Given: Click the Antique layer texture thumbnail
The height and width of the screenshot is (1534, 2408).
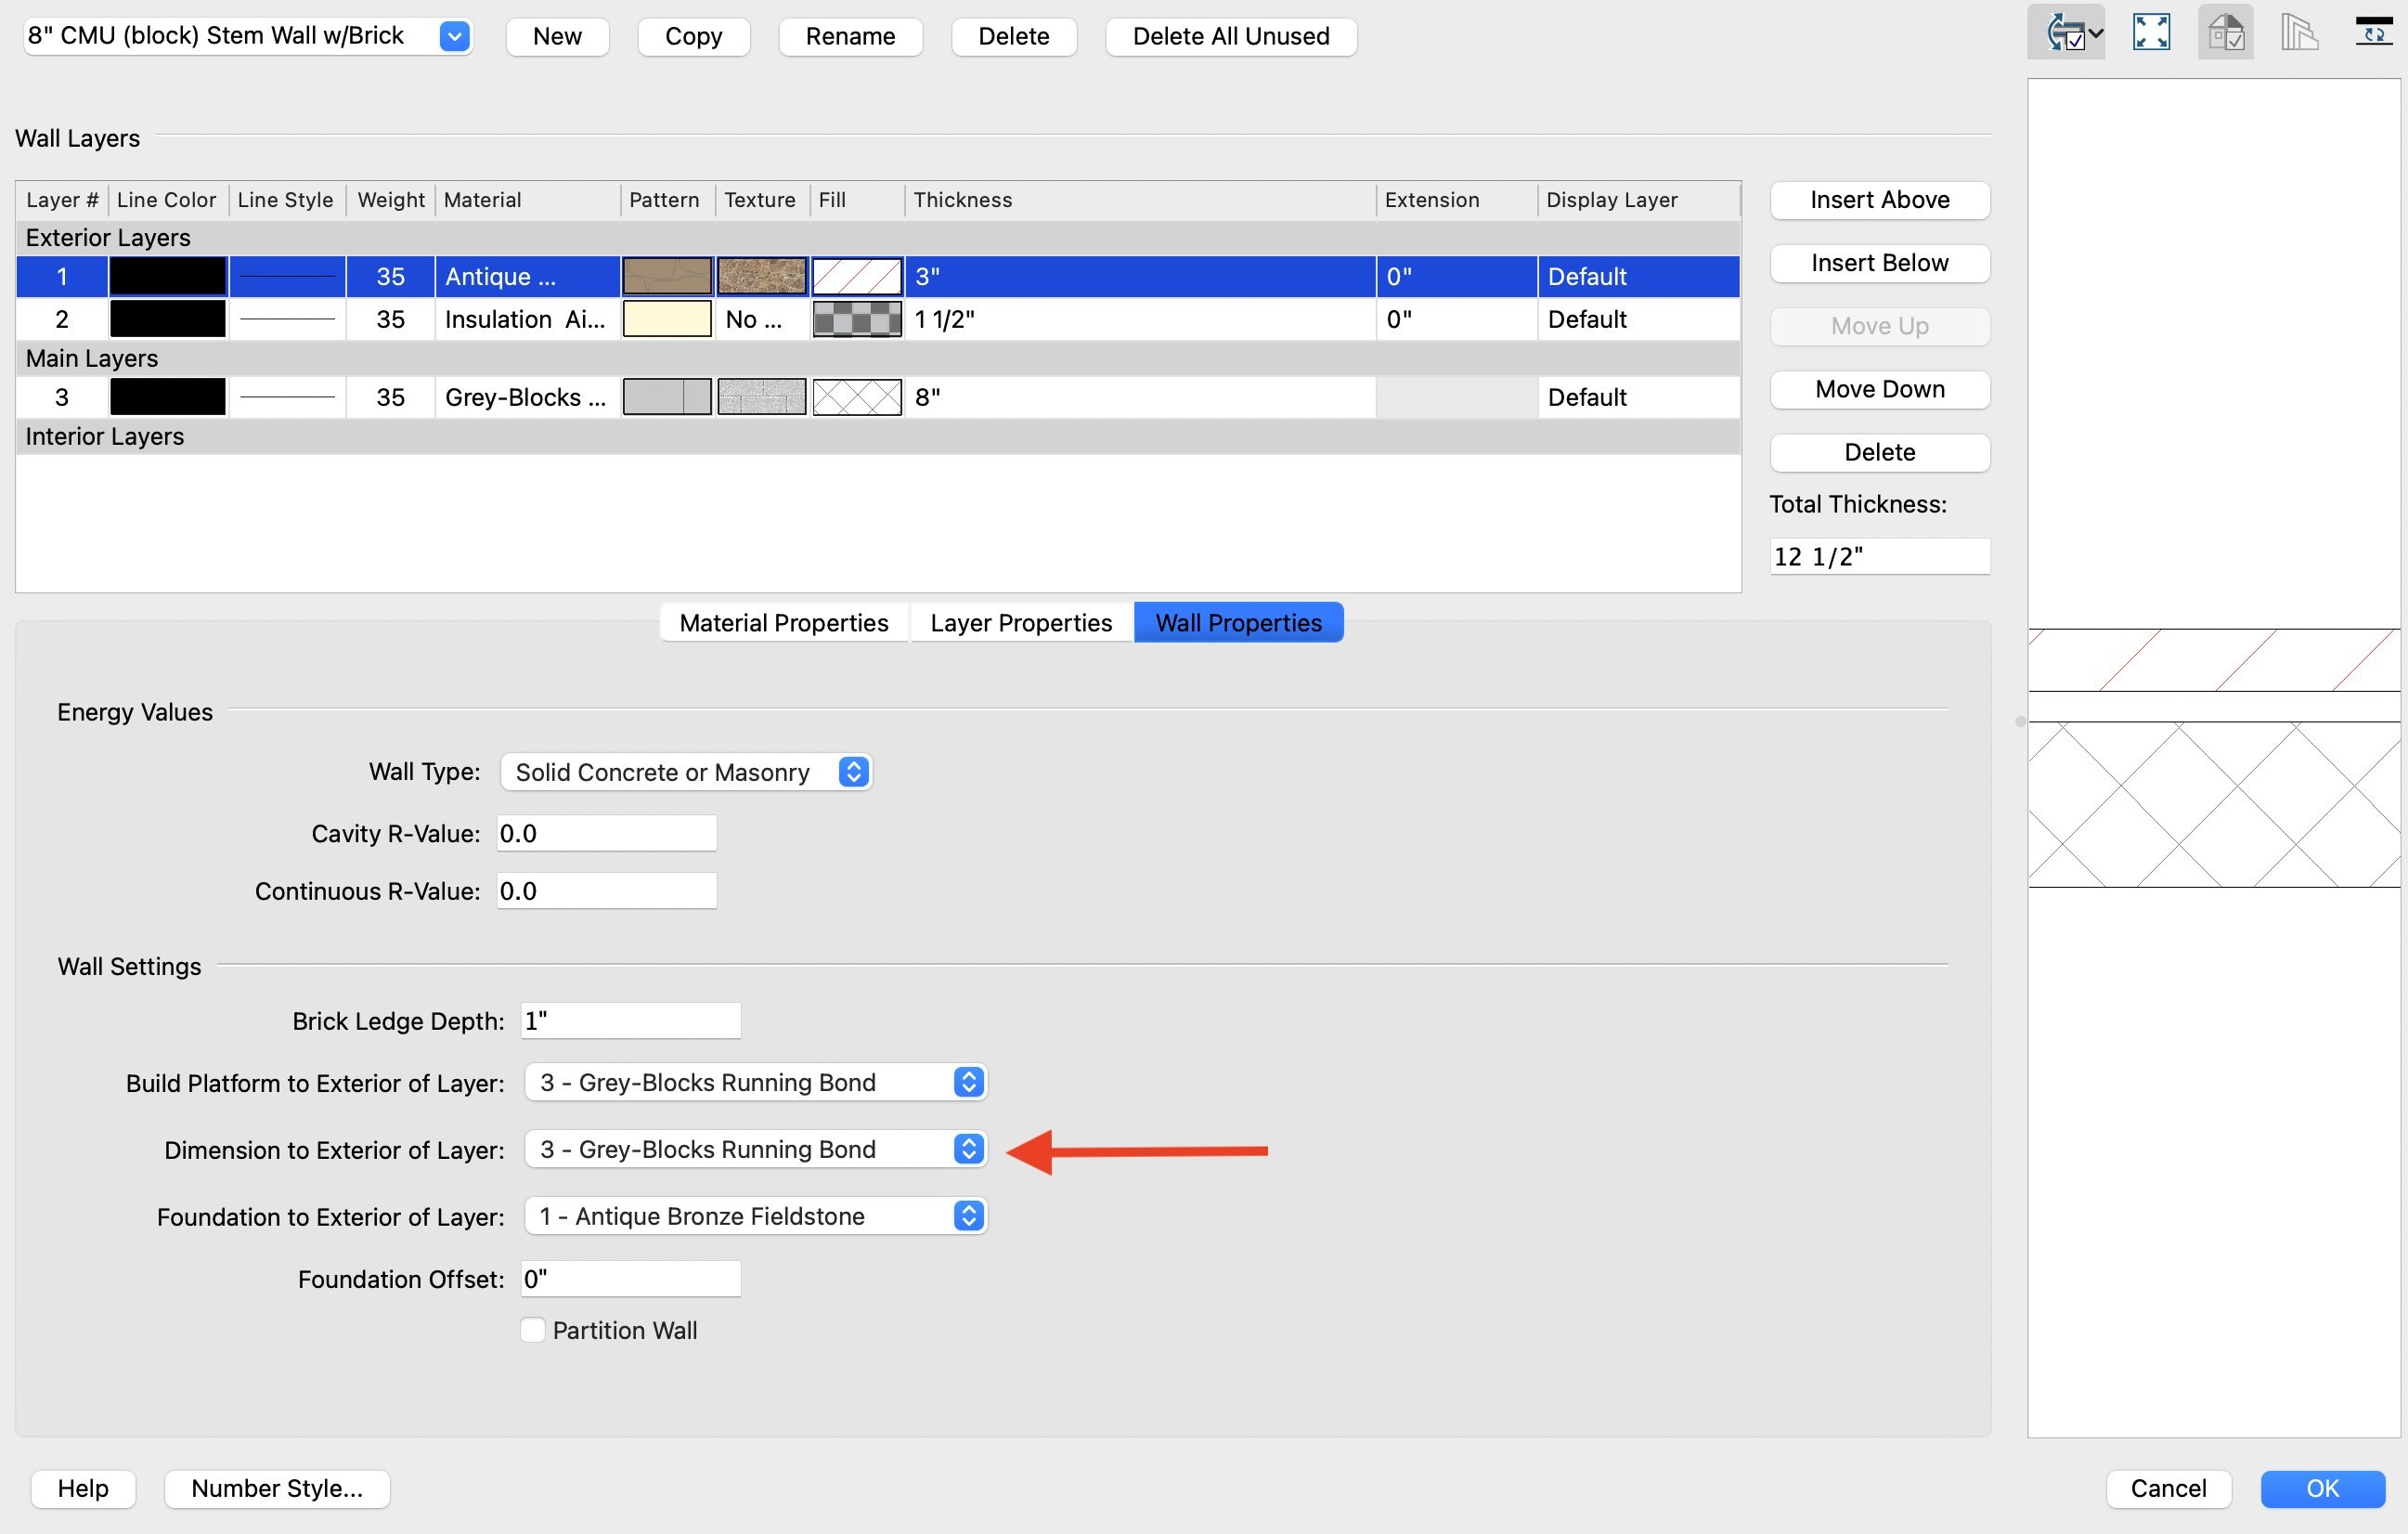Looking at the screenshot, I should tap(761, 277).
